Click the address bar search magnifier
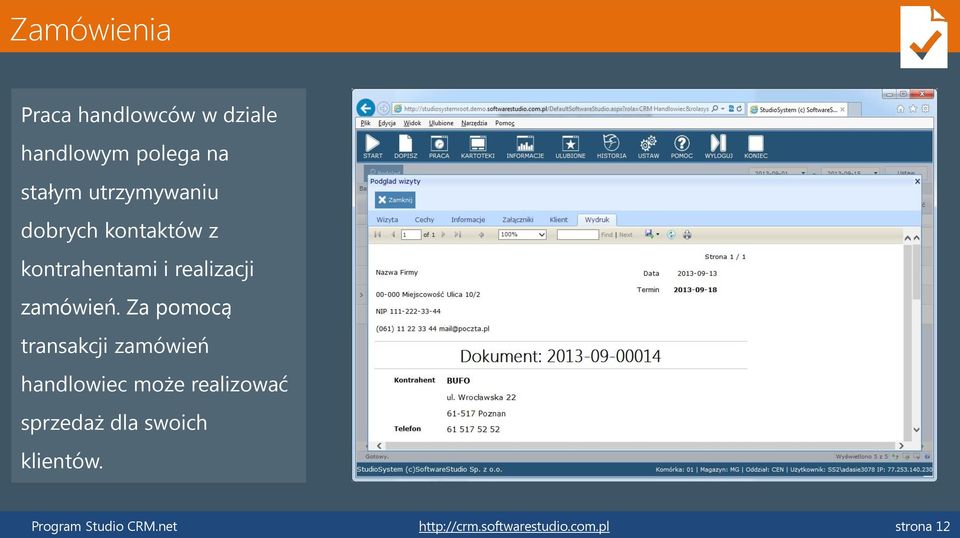The height and width of the screenshot is (538, 960). click(714, 109)
